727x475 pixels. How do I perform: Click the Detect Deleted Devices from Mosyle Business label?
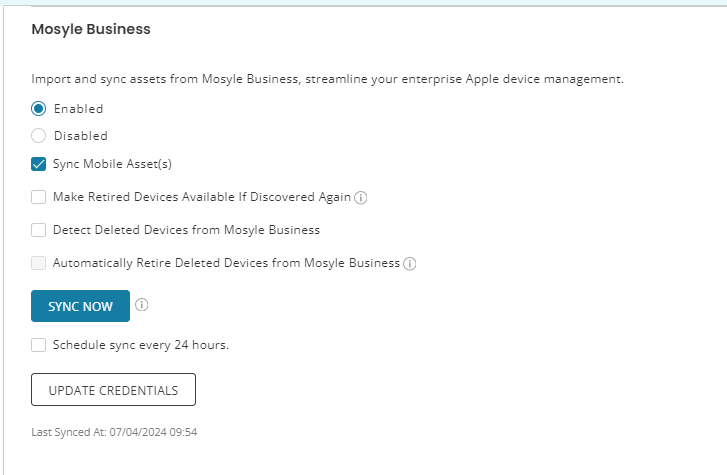click(x=186, y=230)
